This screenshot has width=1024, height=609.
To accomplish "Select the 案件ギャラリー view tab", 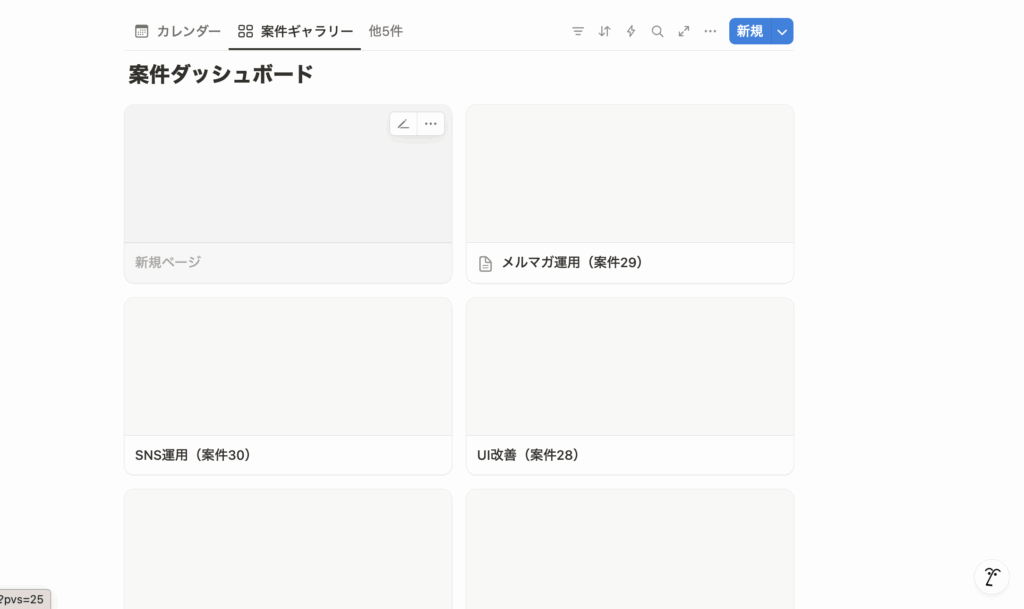I will pos(295,31).
